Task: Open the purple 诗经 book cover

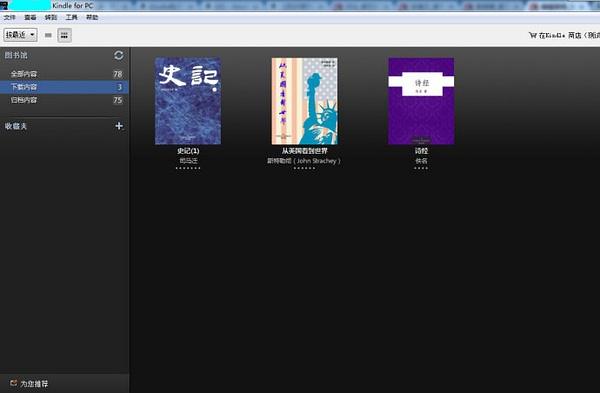Action: [421, 101]
